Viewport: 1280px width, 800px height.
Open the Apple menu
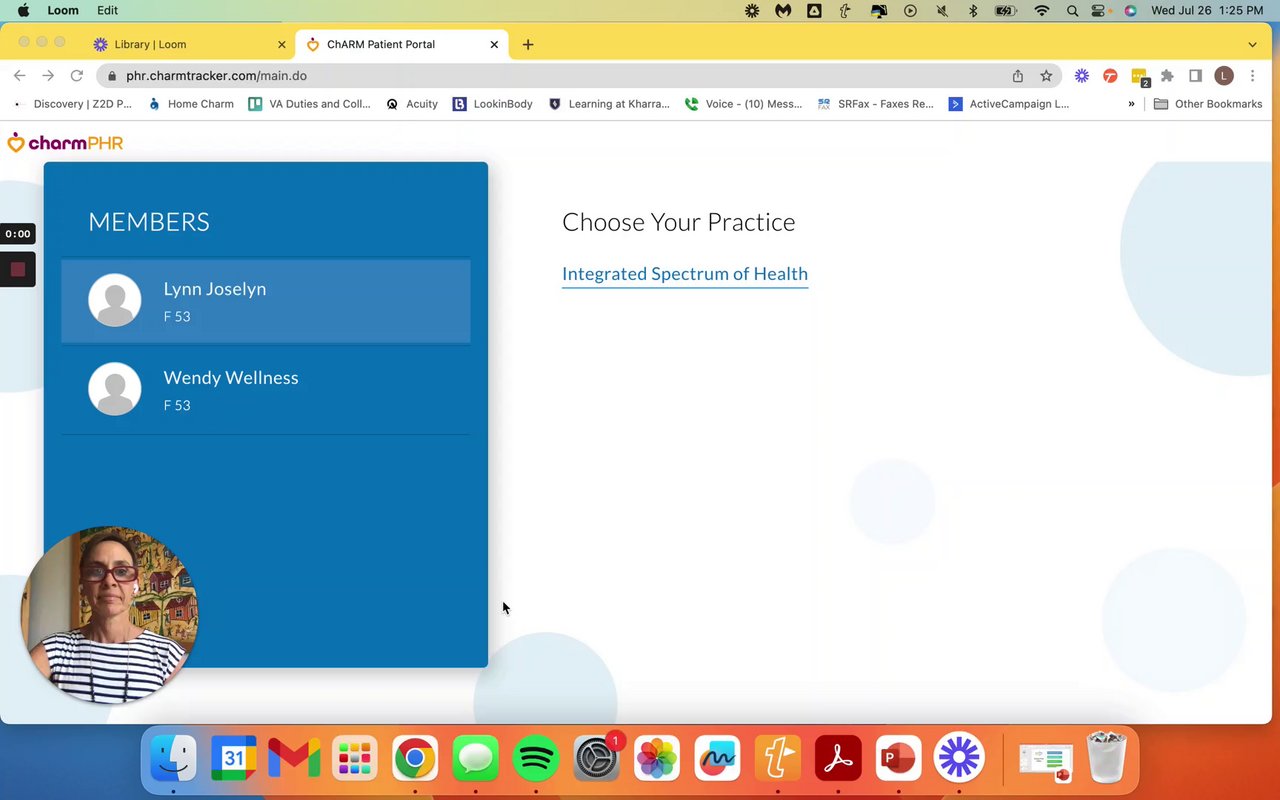(x=23, y=10)
